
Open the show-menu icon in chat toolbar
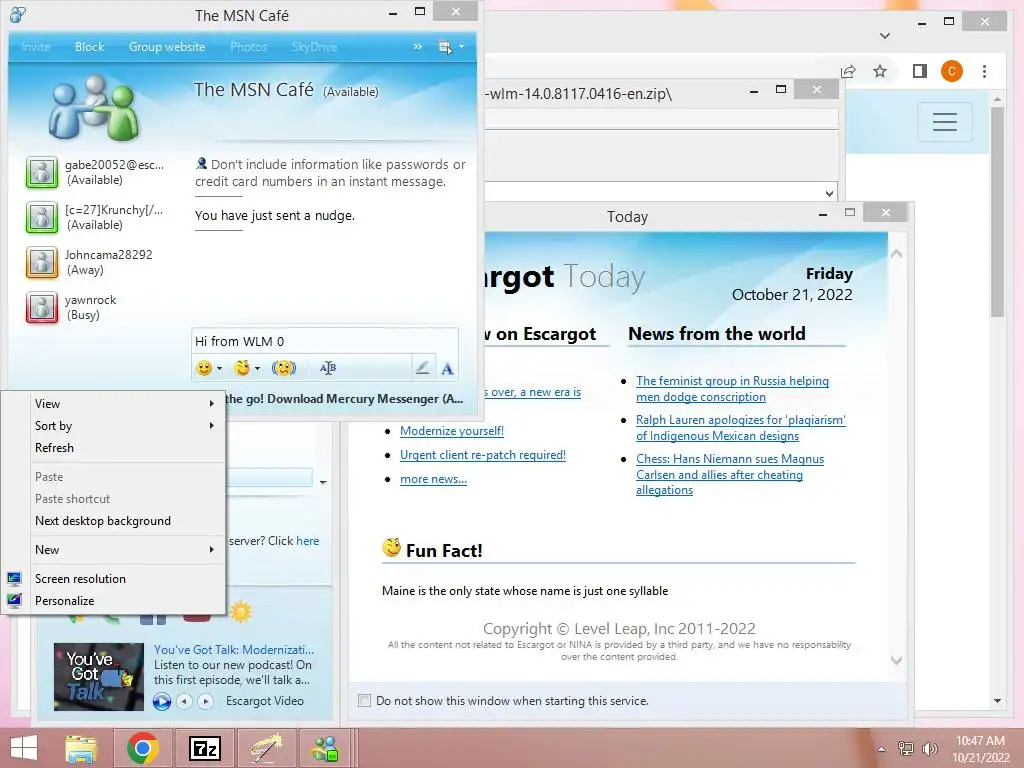445,47
